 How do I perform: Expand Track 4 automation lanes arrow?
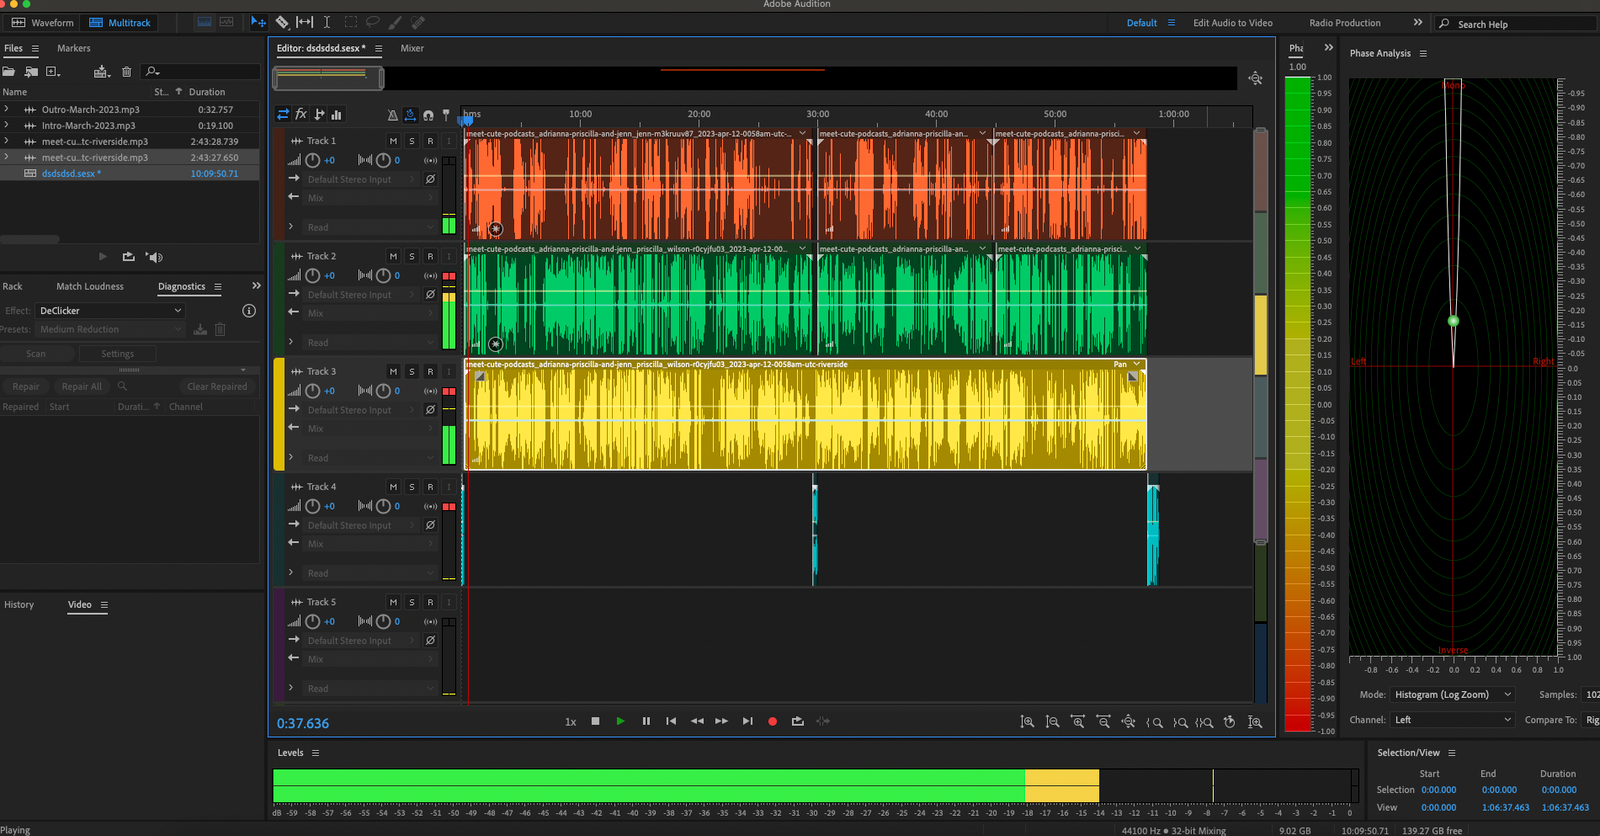tap(291, 572)
